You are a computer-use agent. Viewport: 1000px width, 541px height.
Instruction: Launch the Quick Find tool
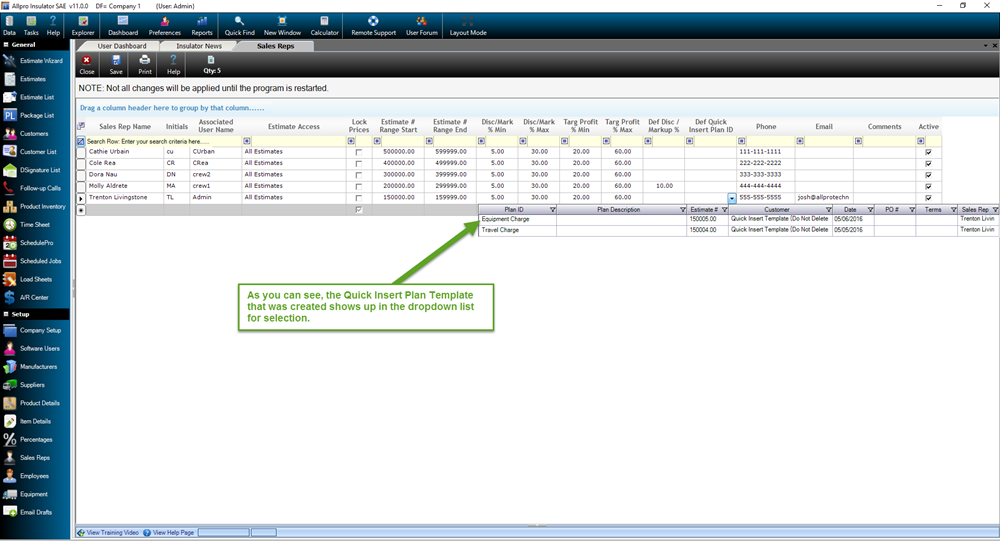coord(239,26)
